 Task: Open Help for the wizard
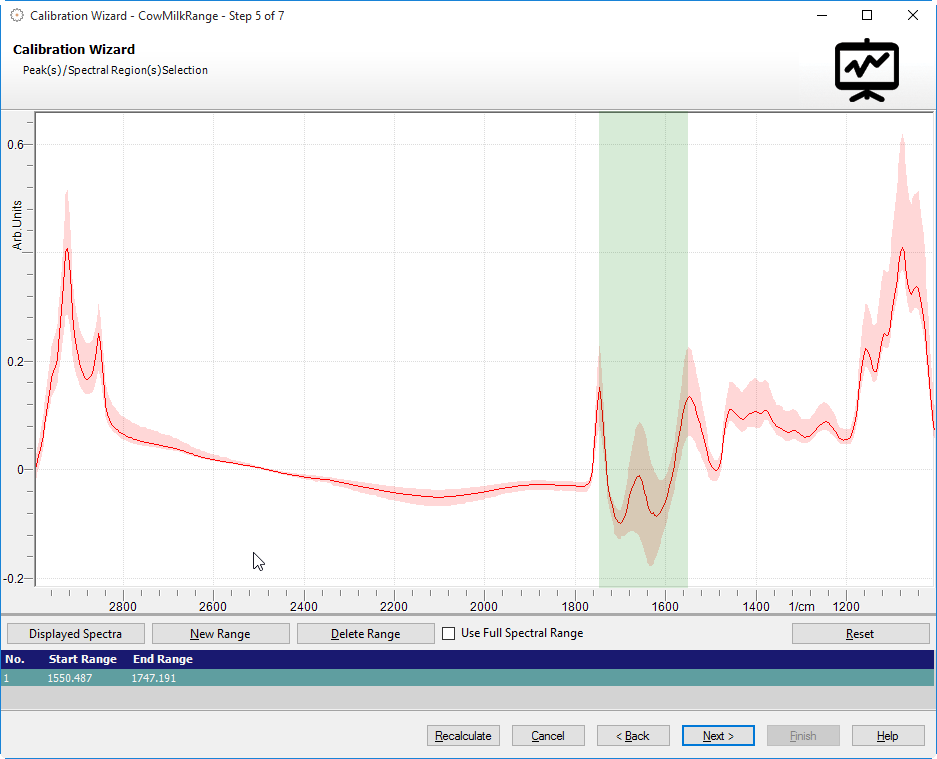(x=887, y=736)
